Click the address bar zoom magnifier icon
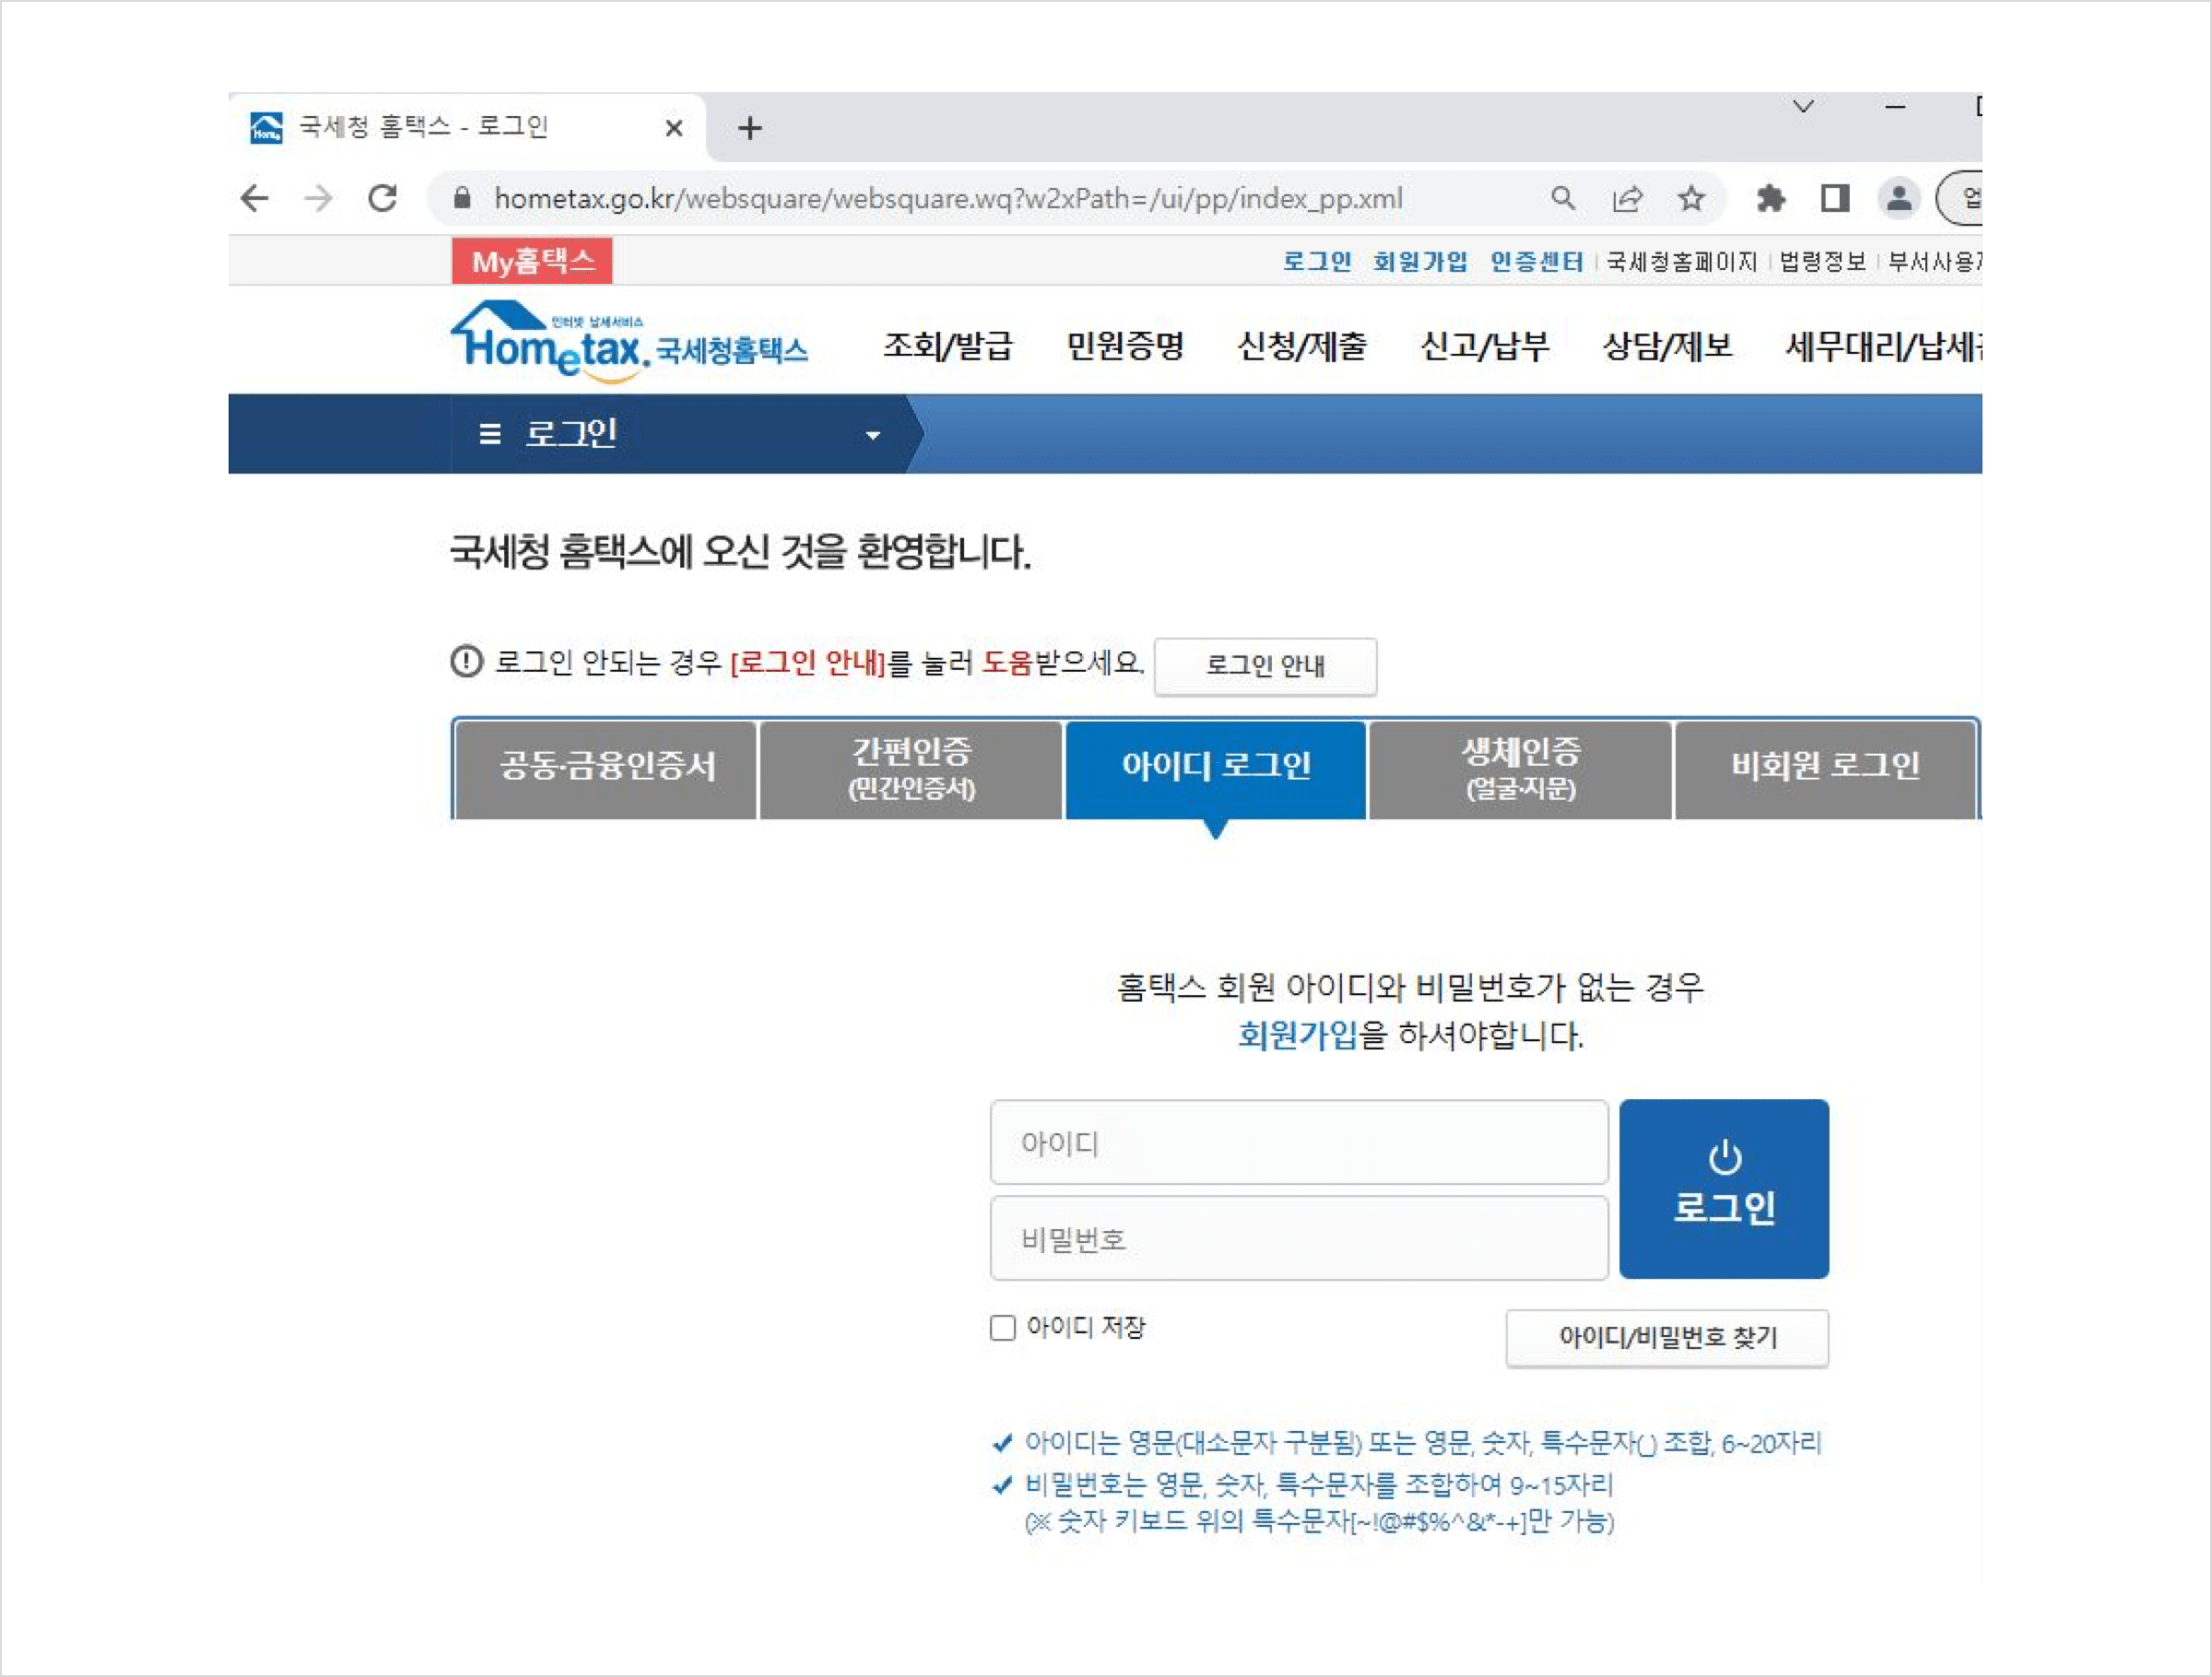Screen dimensions: 2212x1677 point(1563,198)
